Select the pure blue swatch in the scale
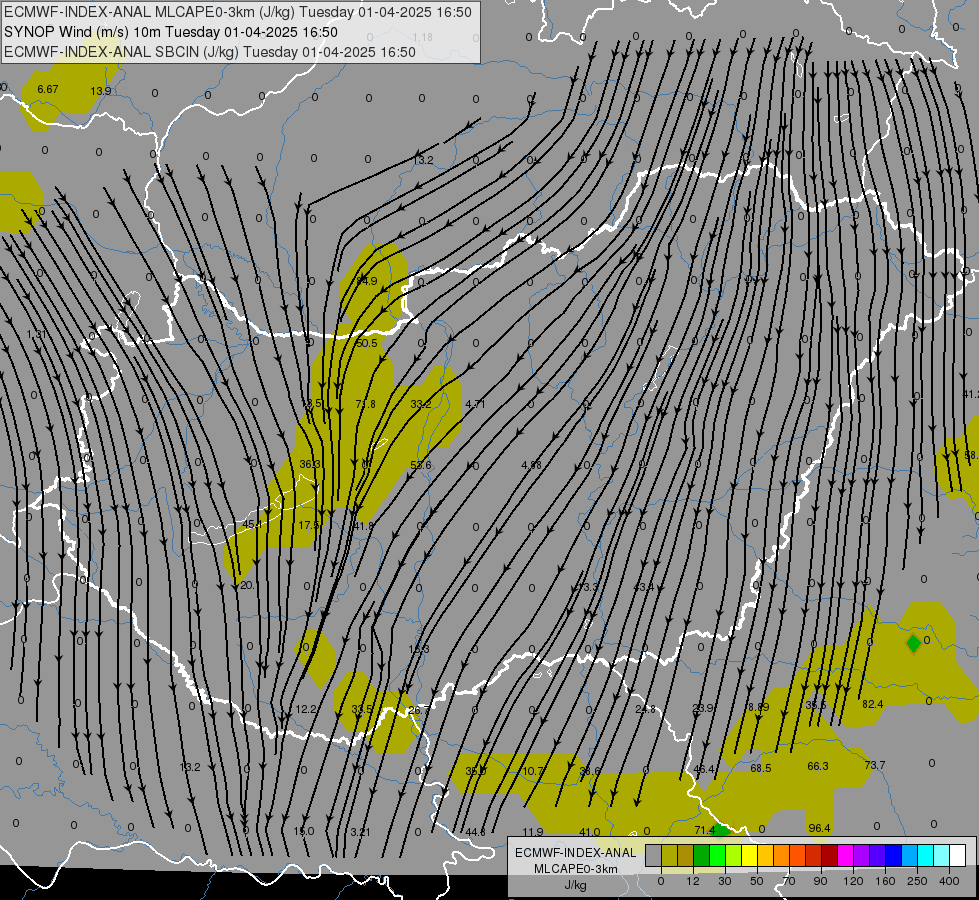 (893, 856)
